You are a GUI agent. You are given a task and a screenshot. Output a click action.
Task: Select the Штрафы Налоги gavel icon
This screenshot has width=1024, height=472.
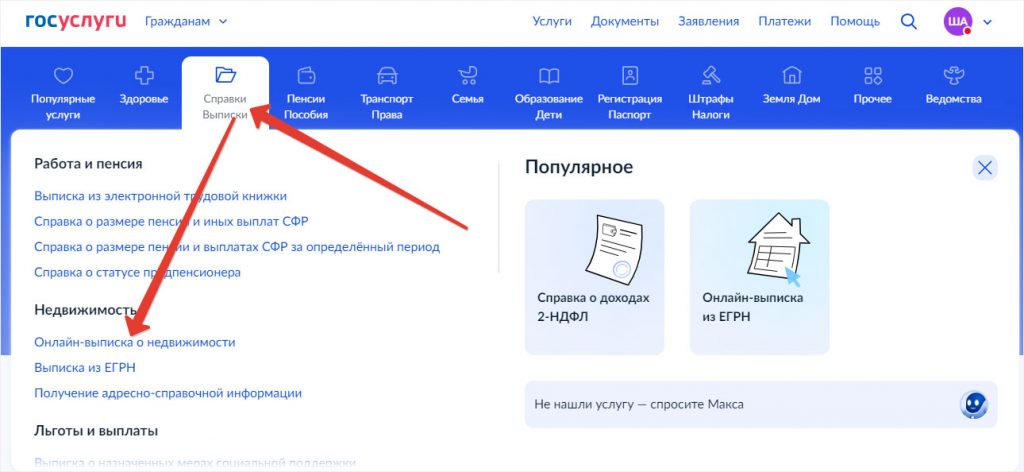[710, 76]
